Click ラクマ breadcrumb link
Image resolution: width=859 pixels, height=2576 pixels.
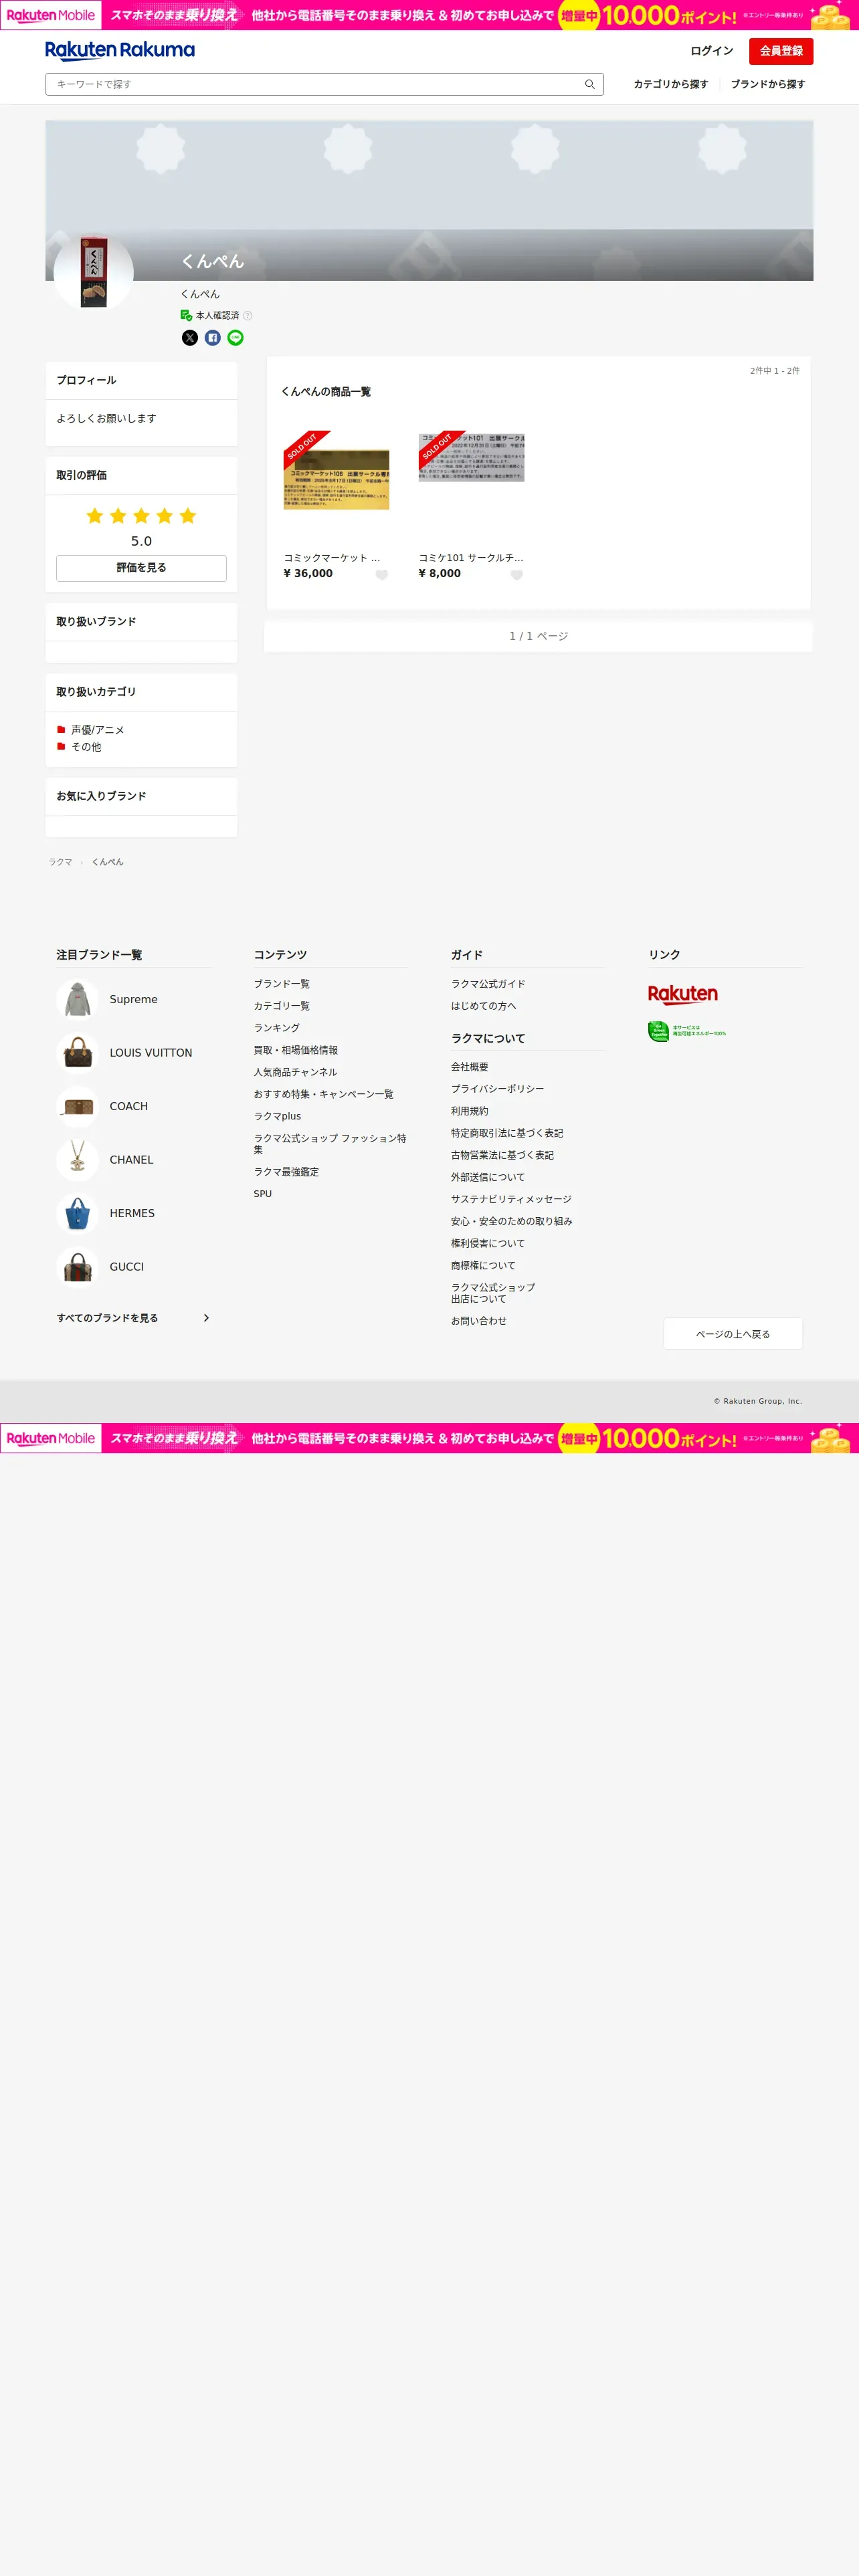point(60,862)
